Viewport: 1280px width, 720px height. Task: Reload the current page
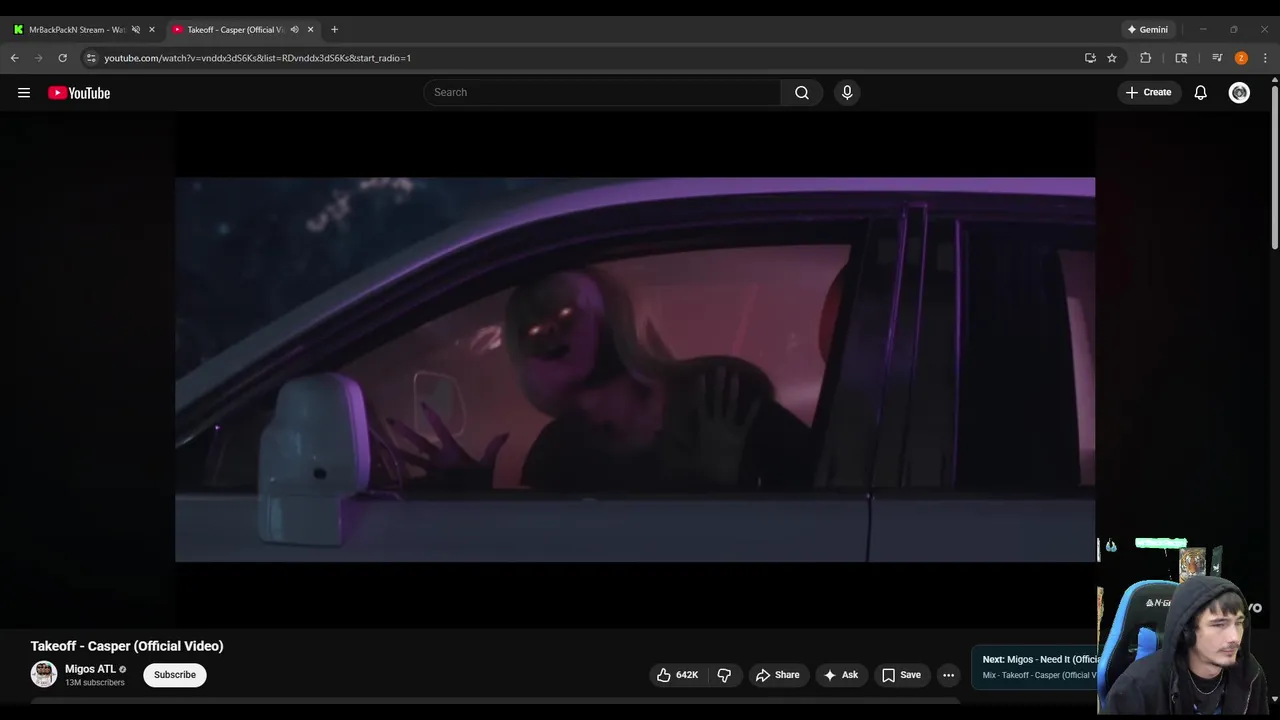tap(62, 58)
